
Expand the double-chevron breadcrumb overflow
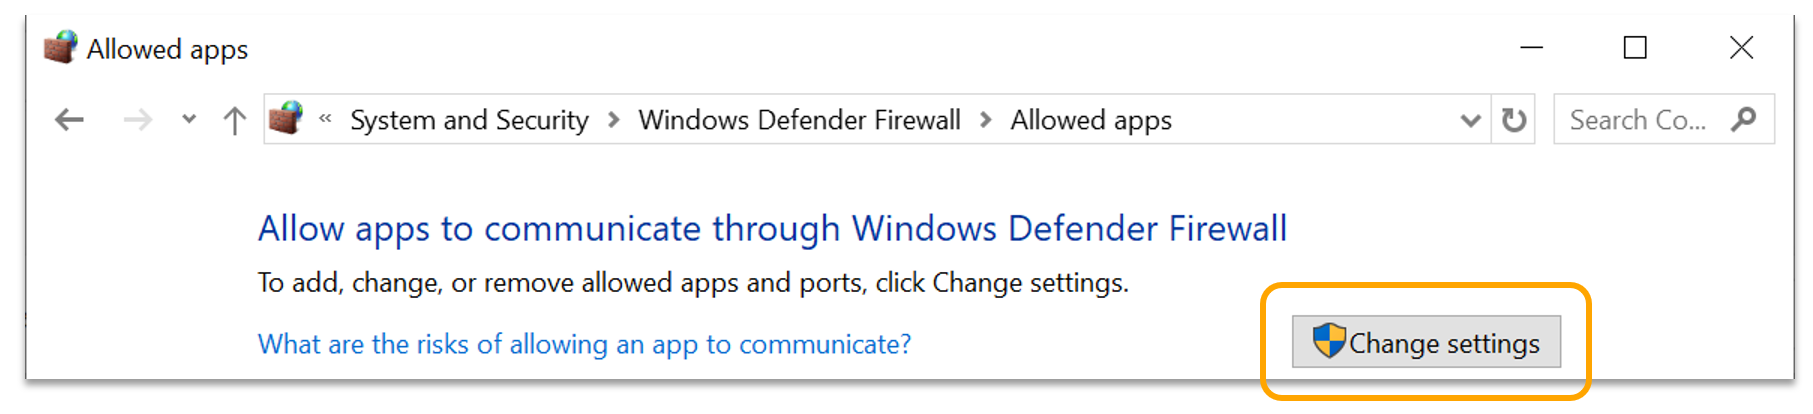(325, 119)
